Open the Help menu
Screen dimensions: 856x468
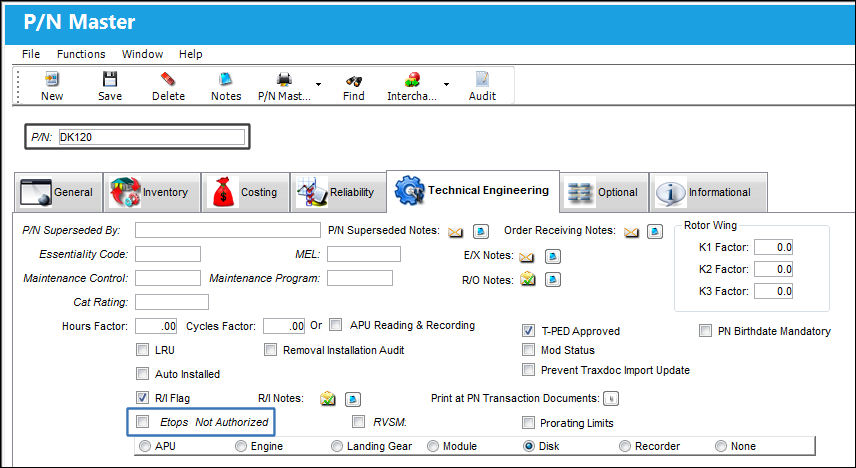[191, 54]
